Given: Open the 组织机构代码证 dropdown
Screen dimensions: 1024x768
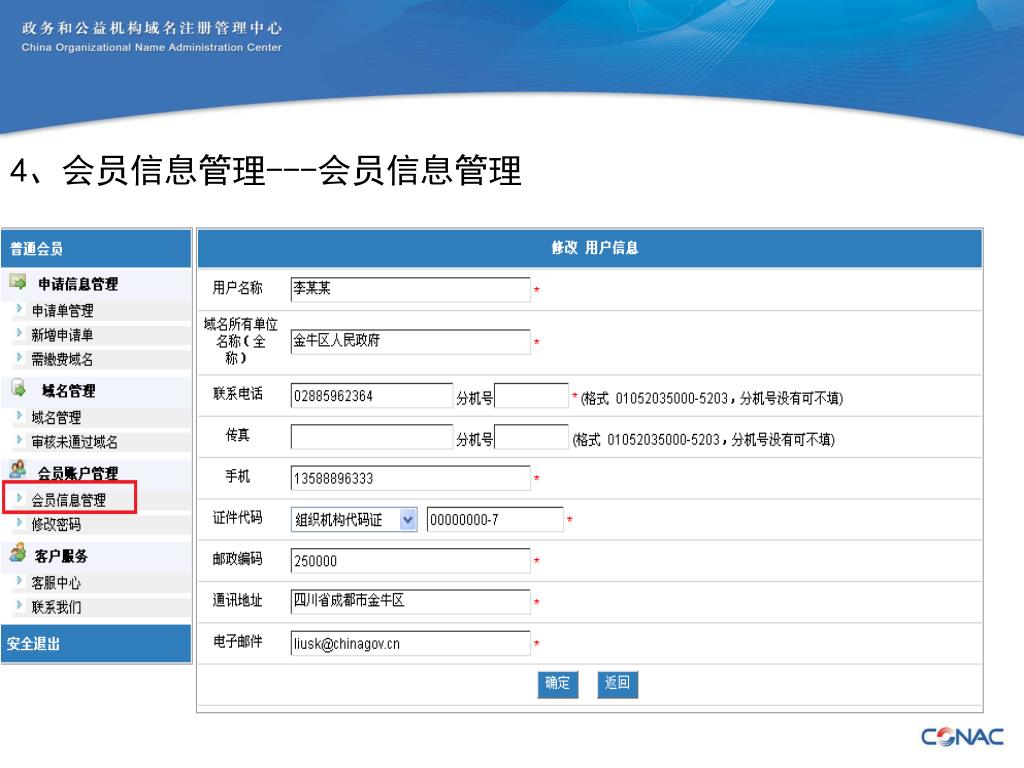Looking at the screenshot, I should 354,520.
